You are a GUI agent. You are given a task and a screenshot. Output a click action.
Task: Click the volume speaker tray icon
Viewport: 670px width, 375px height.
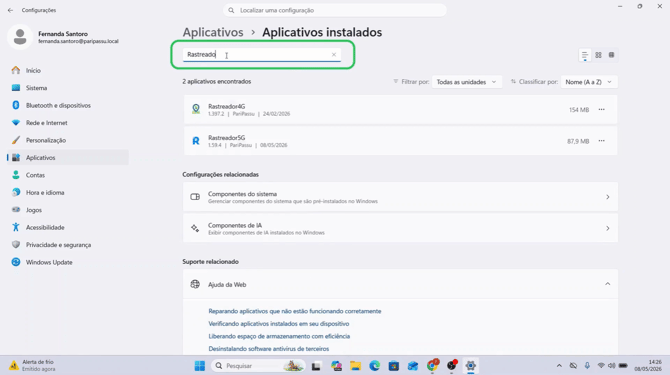click(x=611, y=366)
